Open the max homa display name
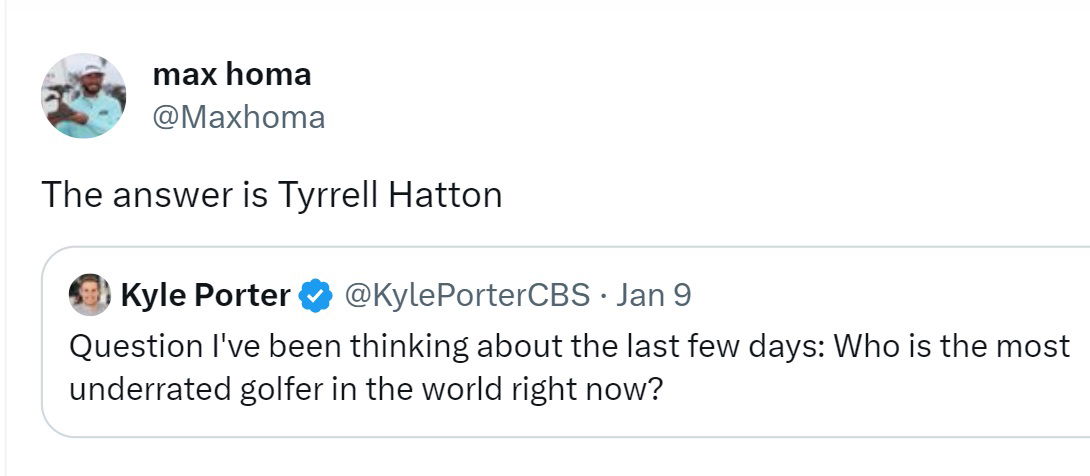Screen dimensions: 1090x476 231,74
